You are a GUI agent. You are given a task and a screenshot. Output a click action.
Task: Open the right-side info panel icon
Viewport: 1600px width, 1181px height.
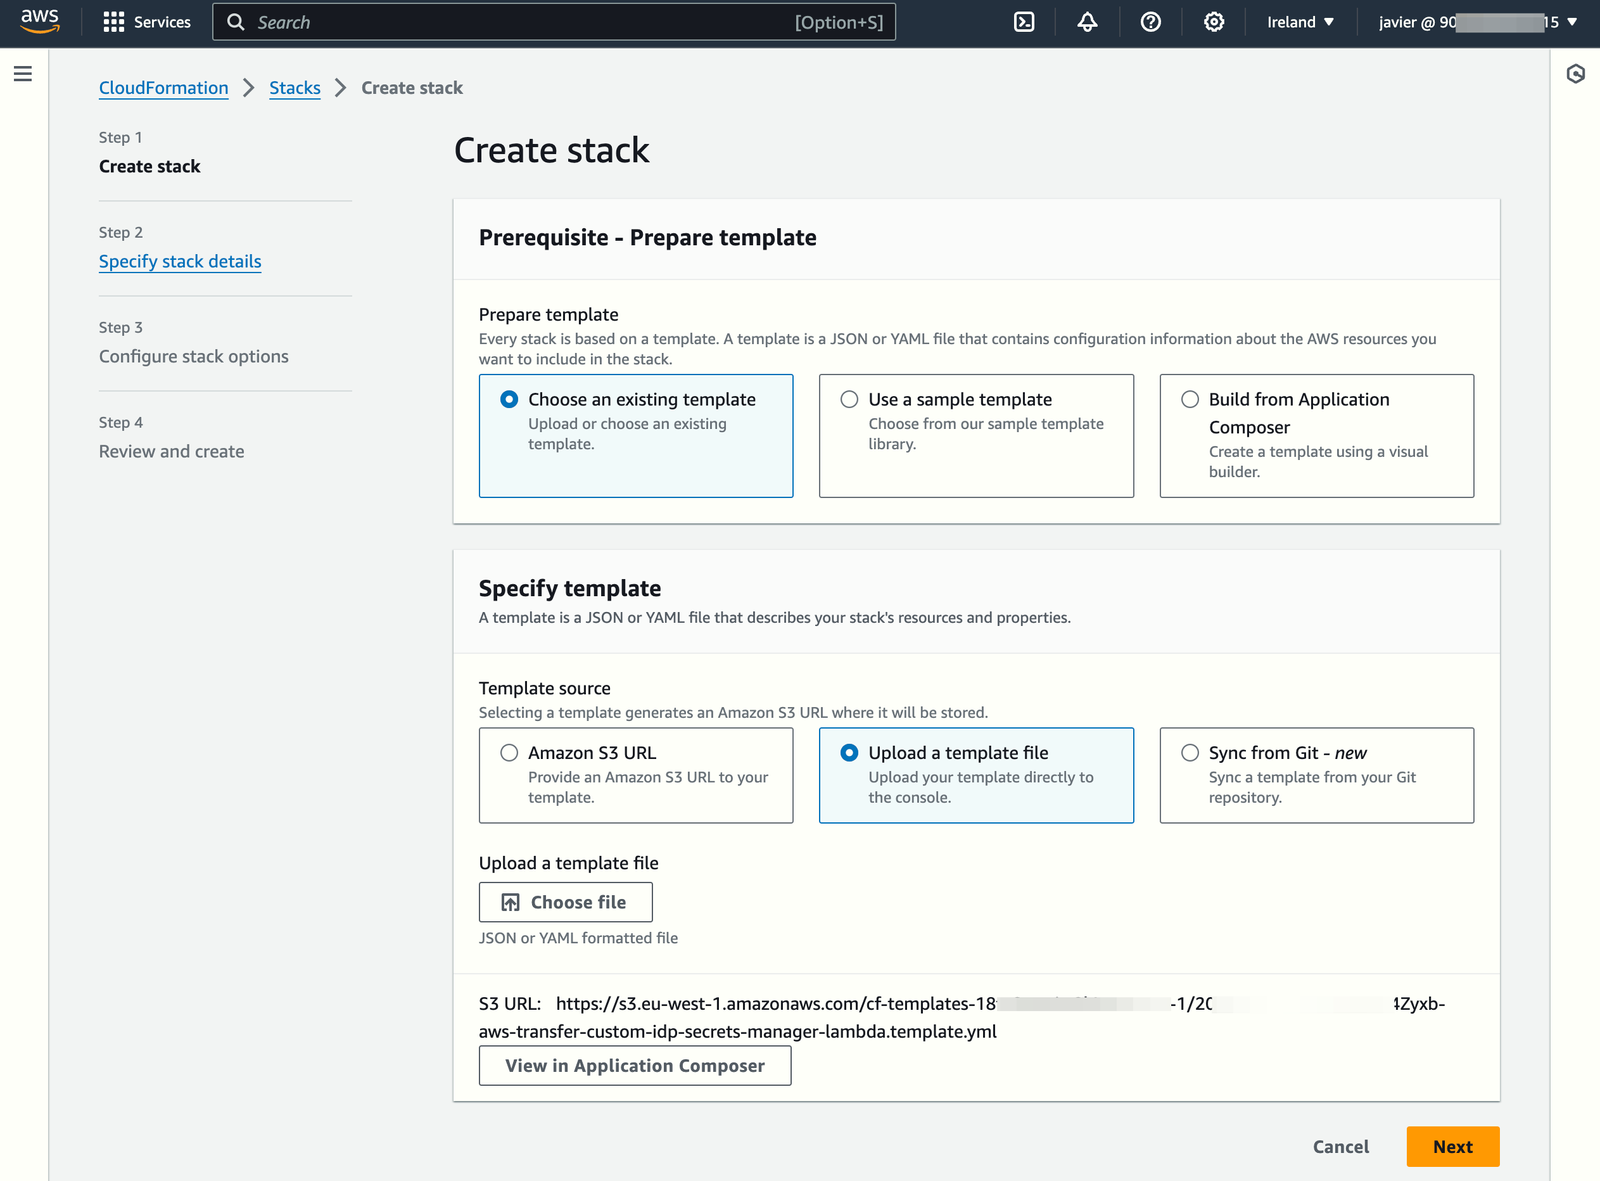(1575, 74)
